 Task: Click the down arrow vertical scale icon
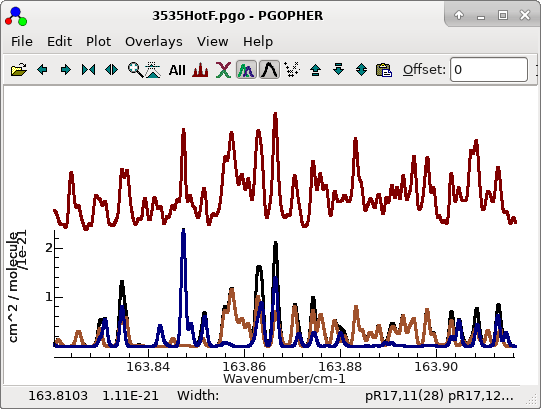tap(338, 69)
